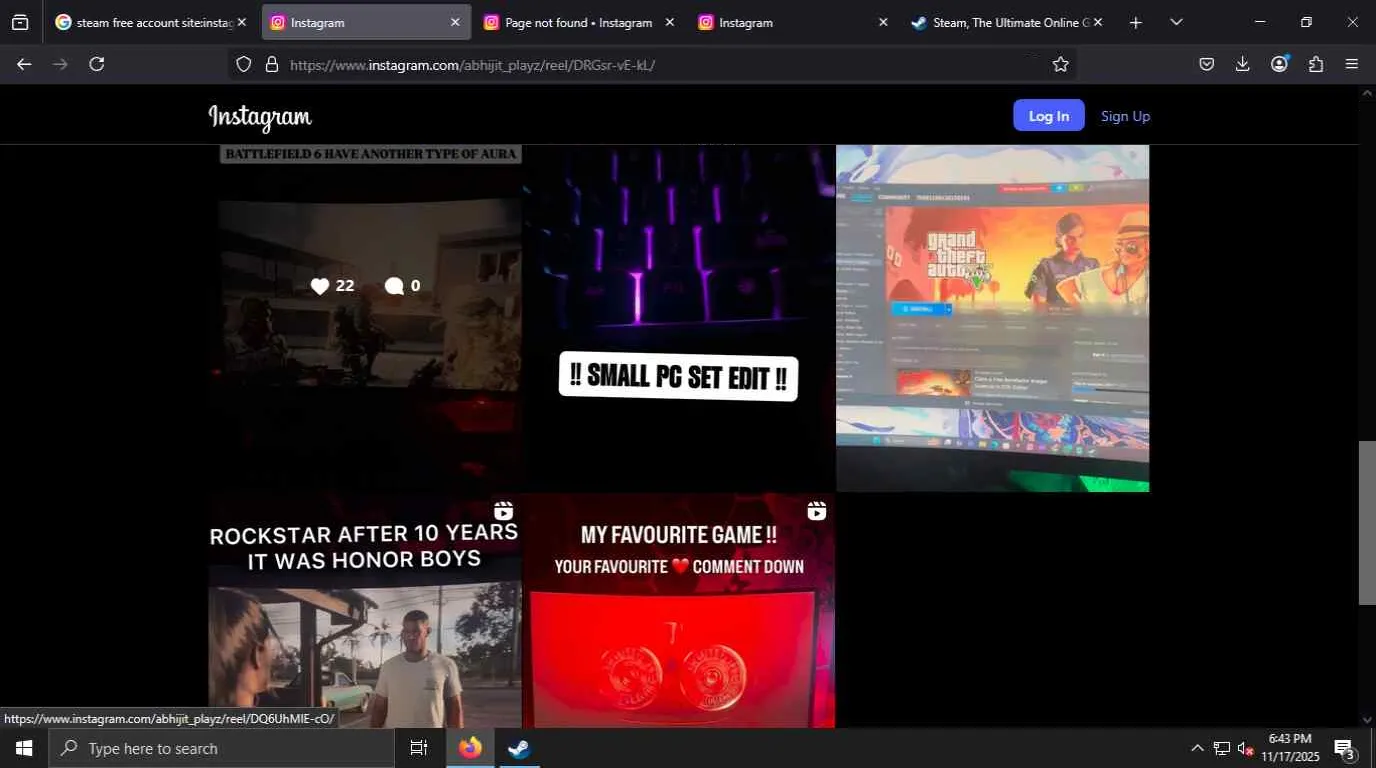Open Firefox View from the tab bar
Image resolution: width=1376 pixels, height=768 pixels.
click(x=20, y=22)
